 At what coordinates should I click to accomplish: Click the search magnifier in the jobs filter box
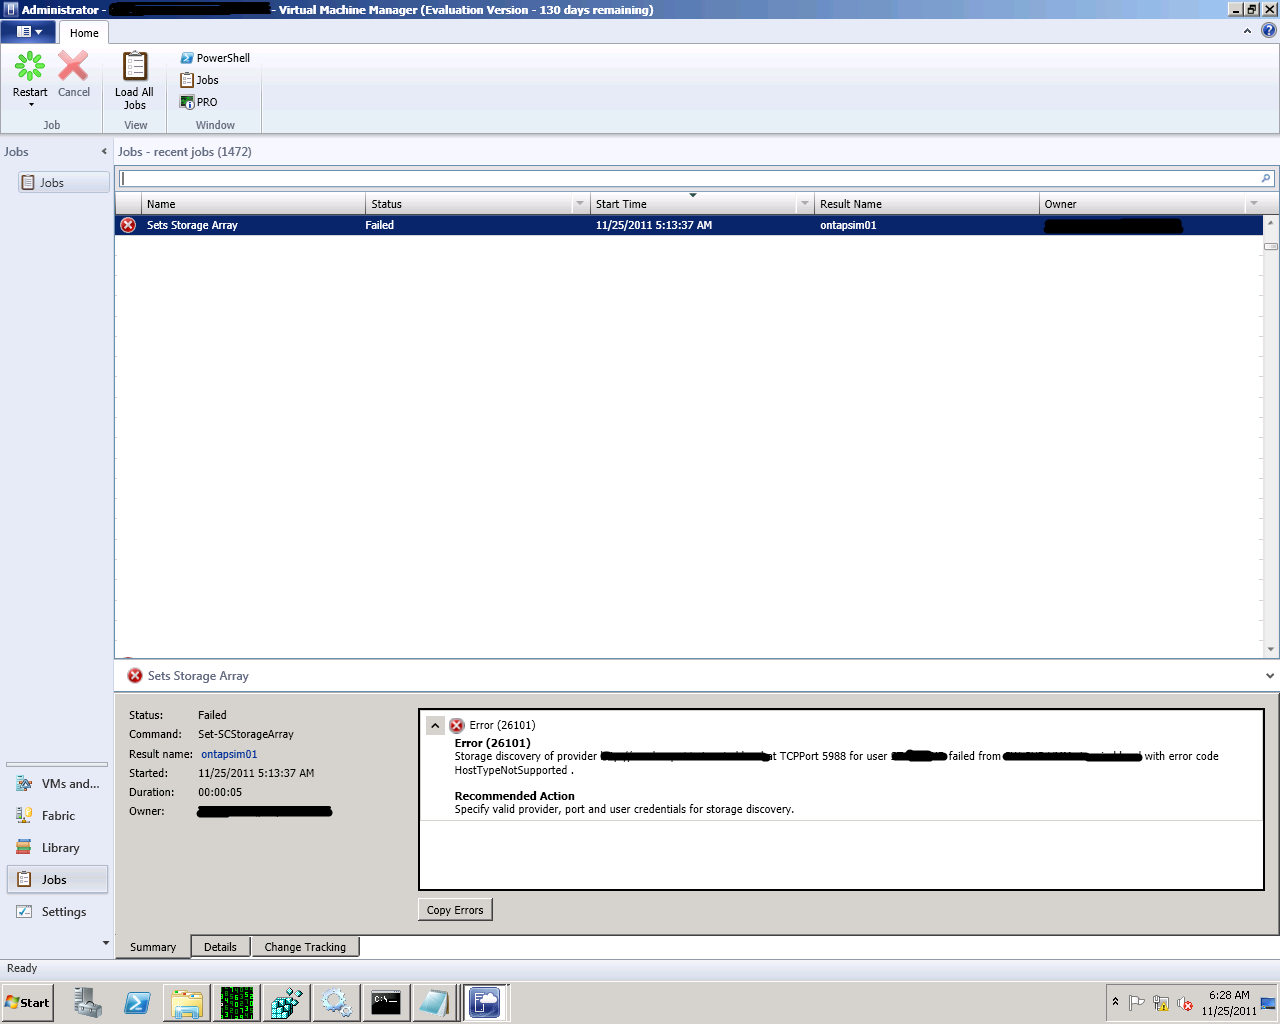tap(1266, 179)
